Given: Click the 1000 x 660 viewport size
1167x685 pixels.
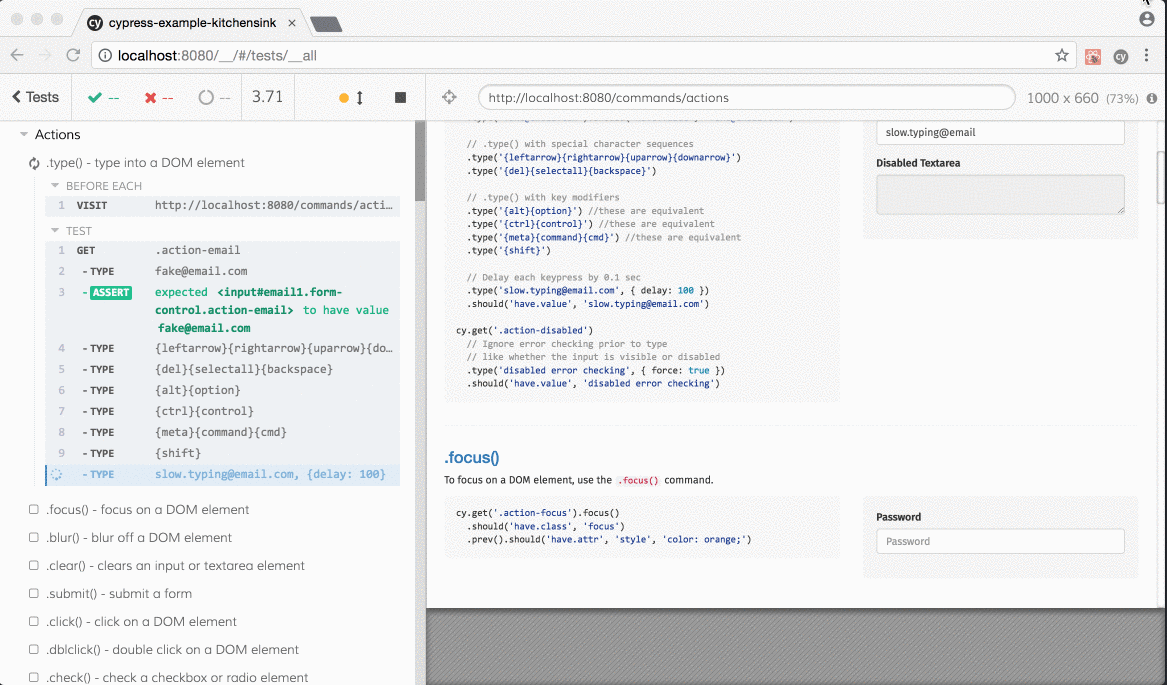Looking at the screenshot, I should click(x=1062, y=98).
